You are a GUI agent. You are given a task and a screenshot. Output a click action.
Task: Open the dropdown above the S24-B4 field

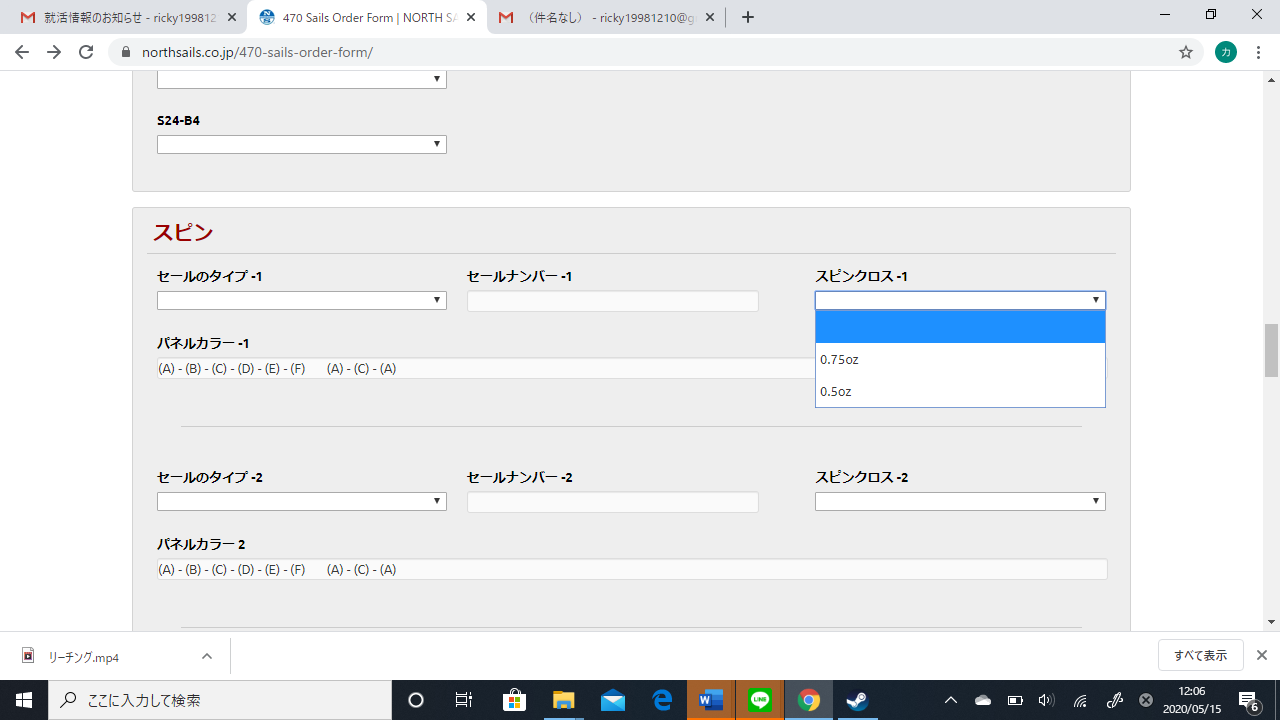[x=302, y=79]
